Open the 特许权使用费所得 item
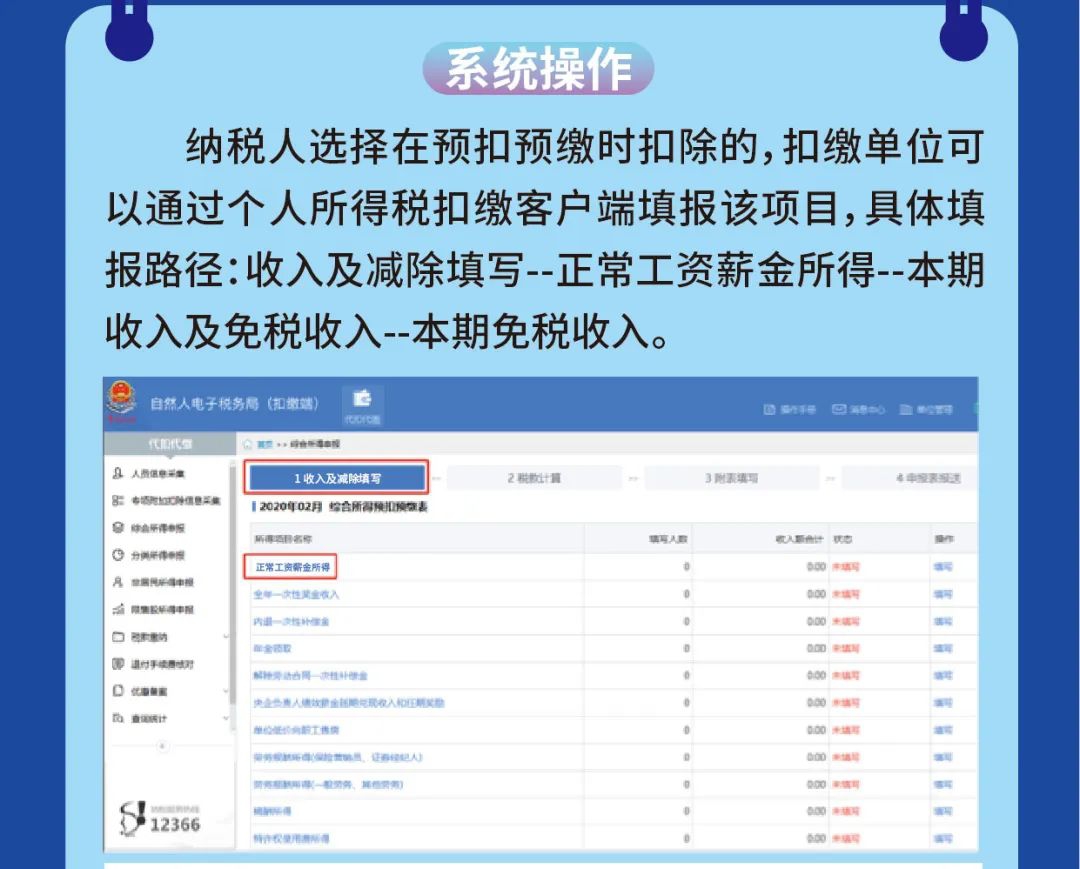This screenshot has width=1080, height=869. click(x=291, y=839)
